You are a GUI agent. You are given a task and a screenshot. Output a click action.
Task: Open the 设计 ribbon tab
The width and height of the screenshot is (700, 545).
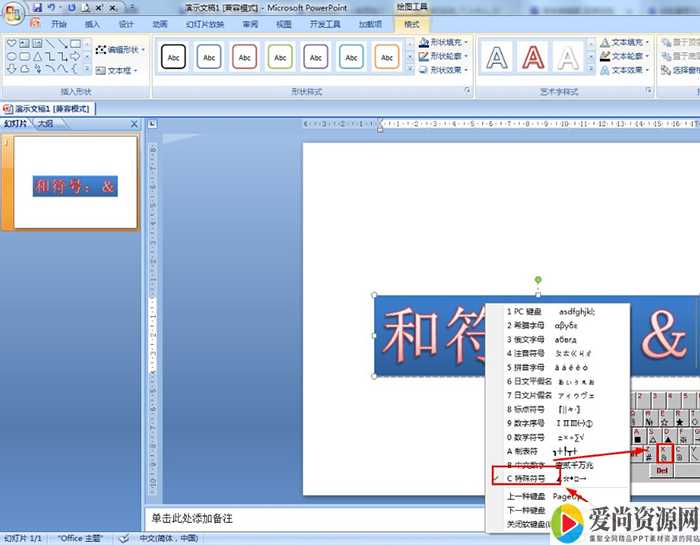[126, 24]
